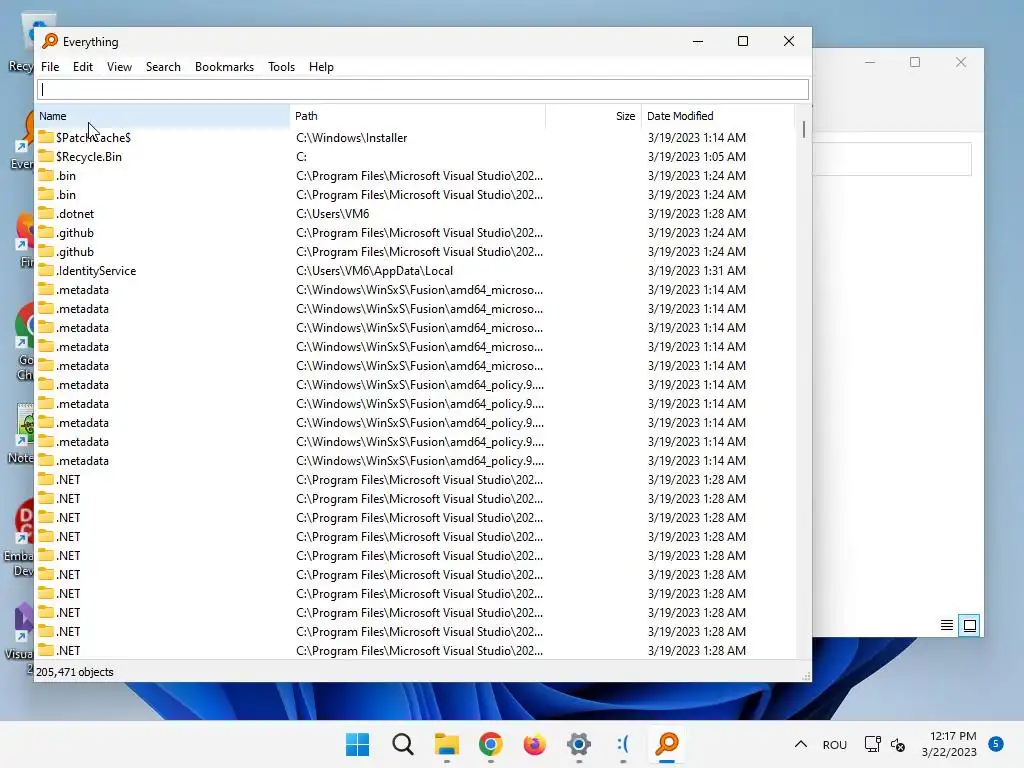This screenshot has width=1024, height=768.
Task: Click path C:\Users\VM6 in .dotnet row
Action: 332,214
